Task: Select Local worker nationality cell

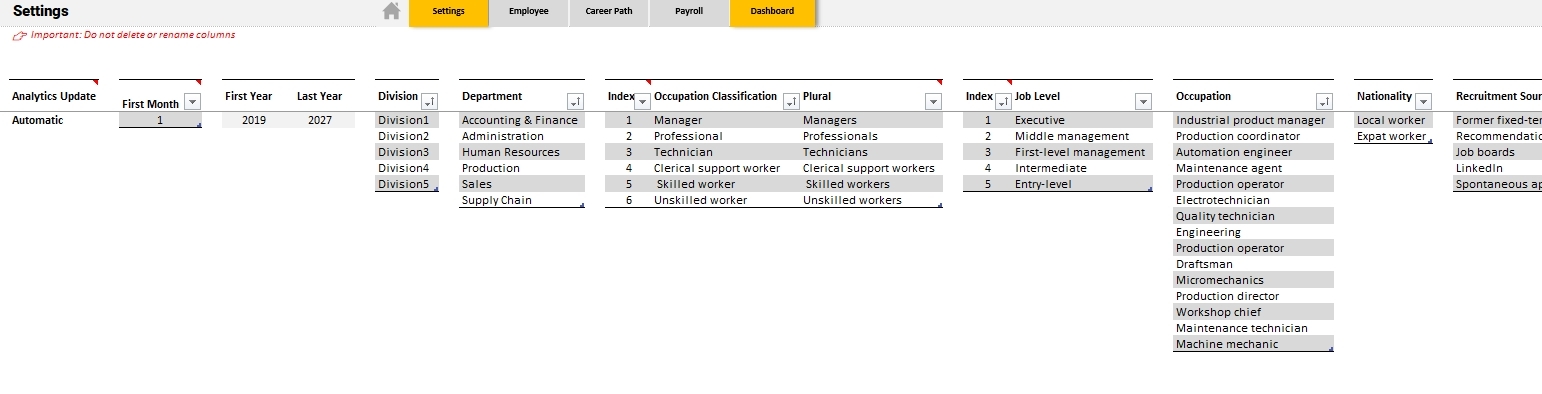Action: pos(1393,120)
